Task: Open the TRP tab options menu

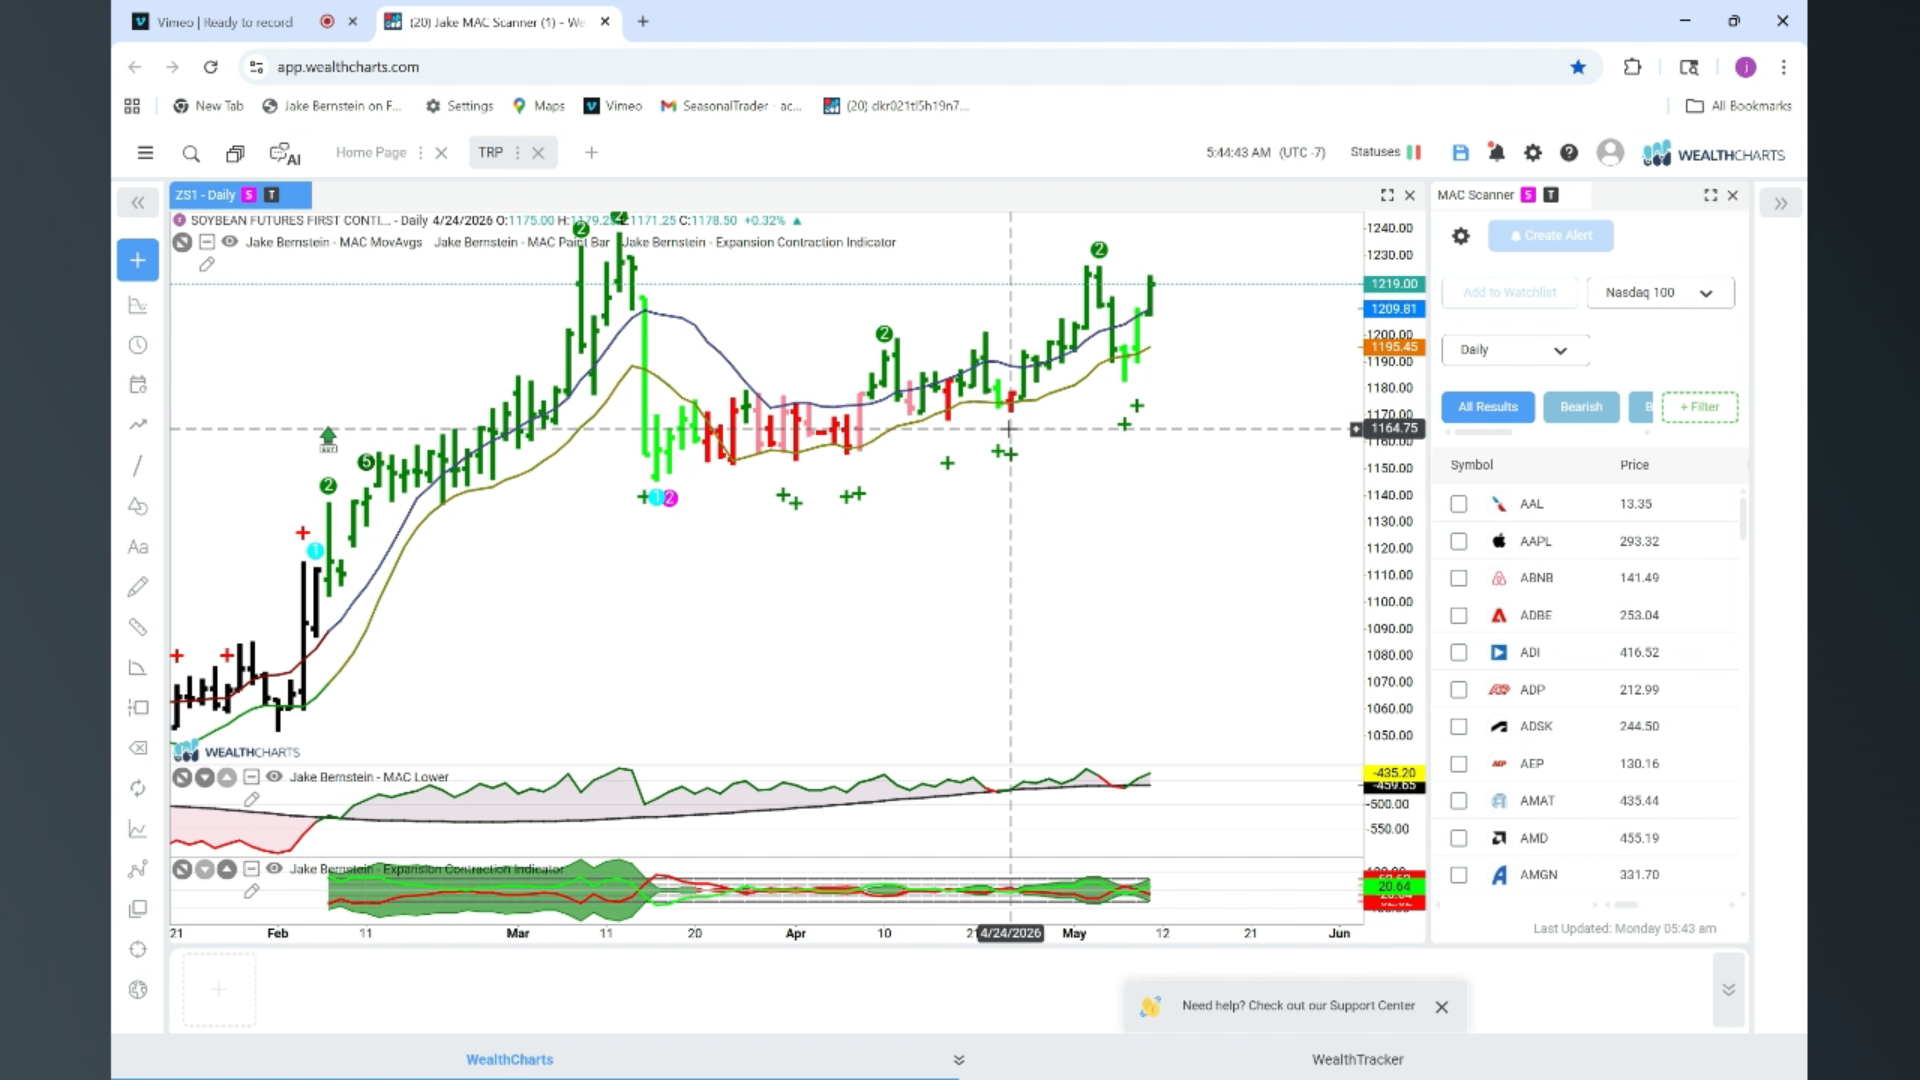Action: [517, 153]
